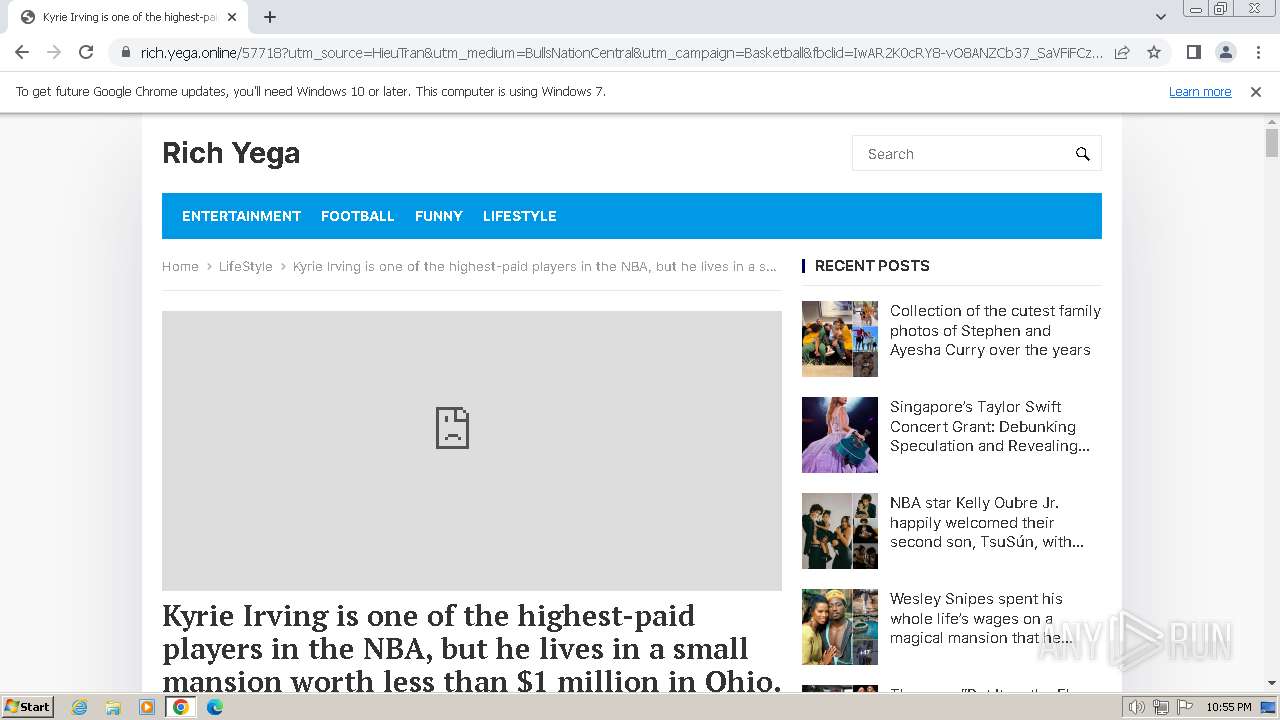This screenshot has height=720, width=1280.
Task: Open the Entertainment menu item
Action: (x=241, y=216)
